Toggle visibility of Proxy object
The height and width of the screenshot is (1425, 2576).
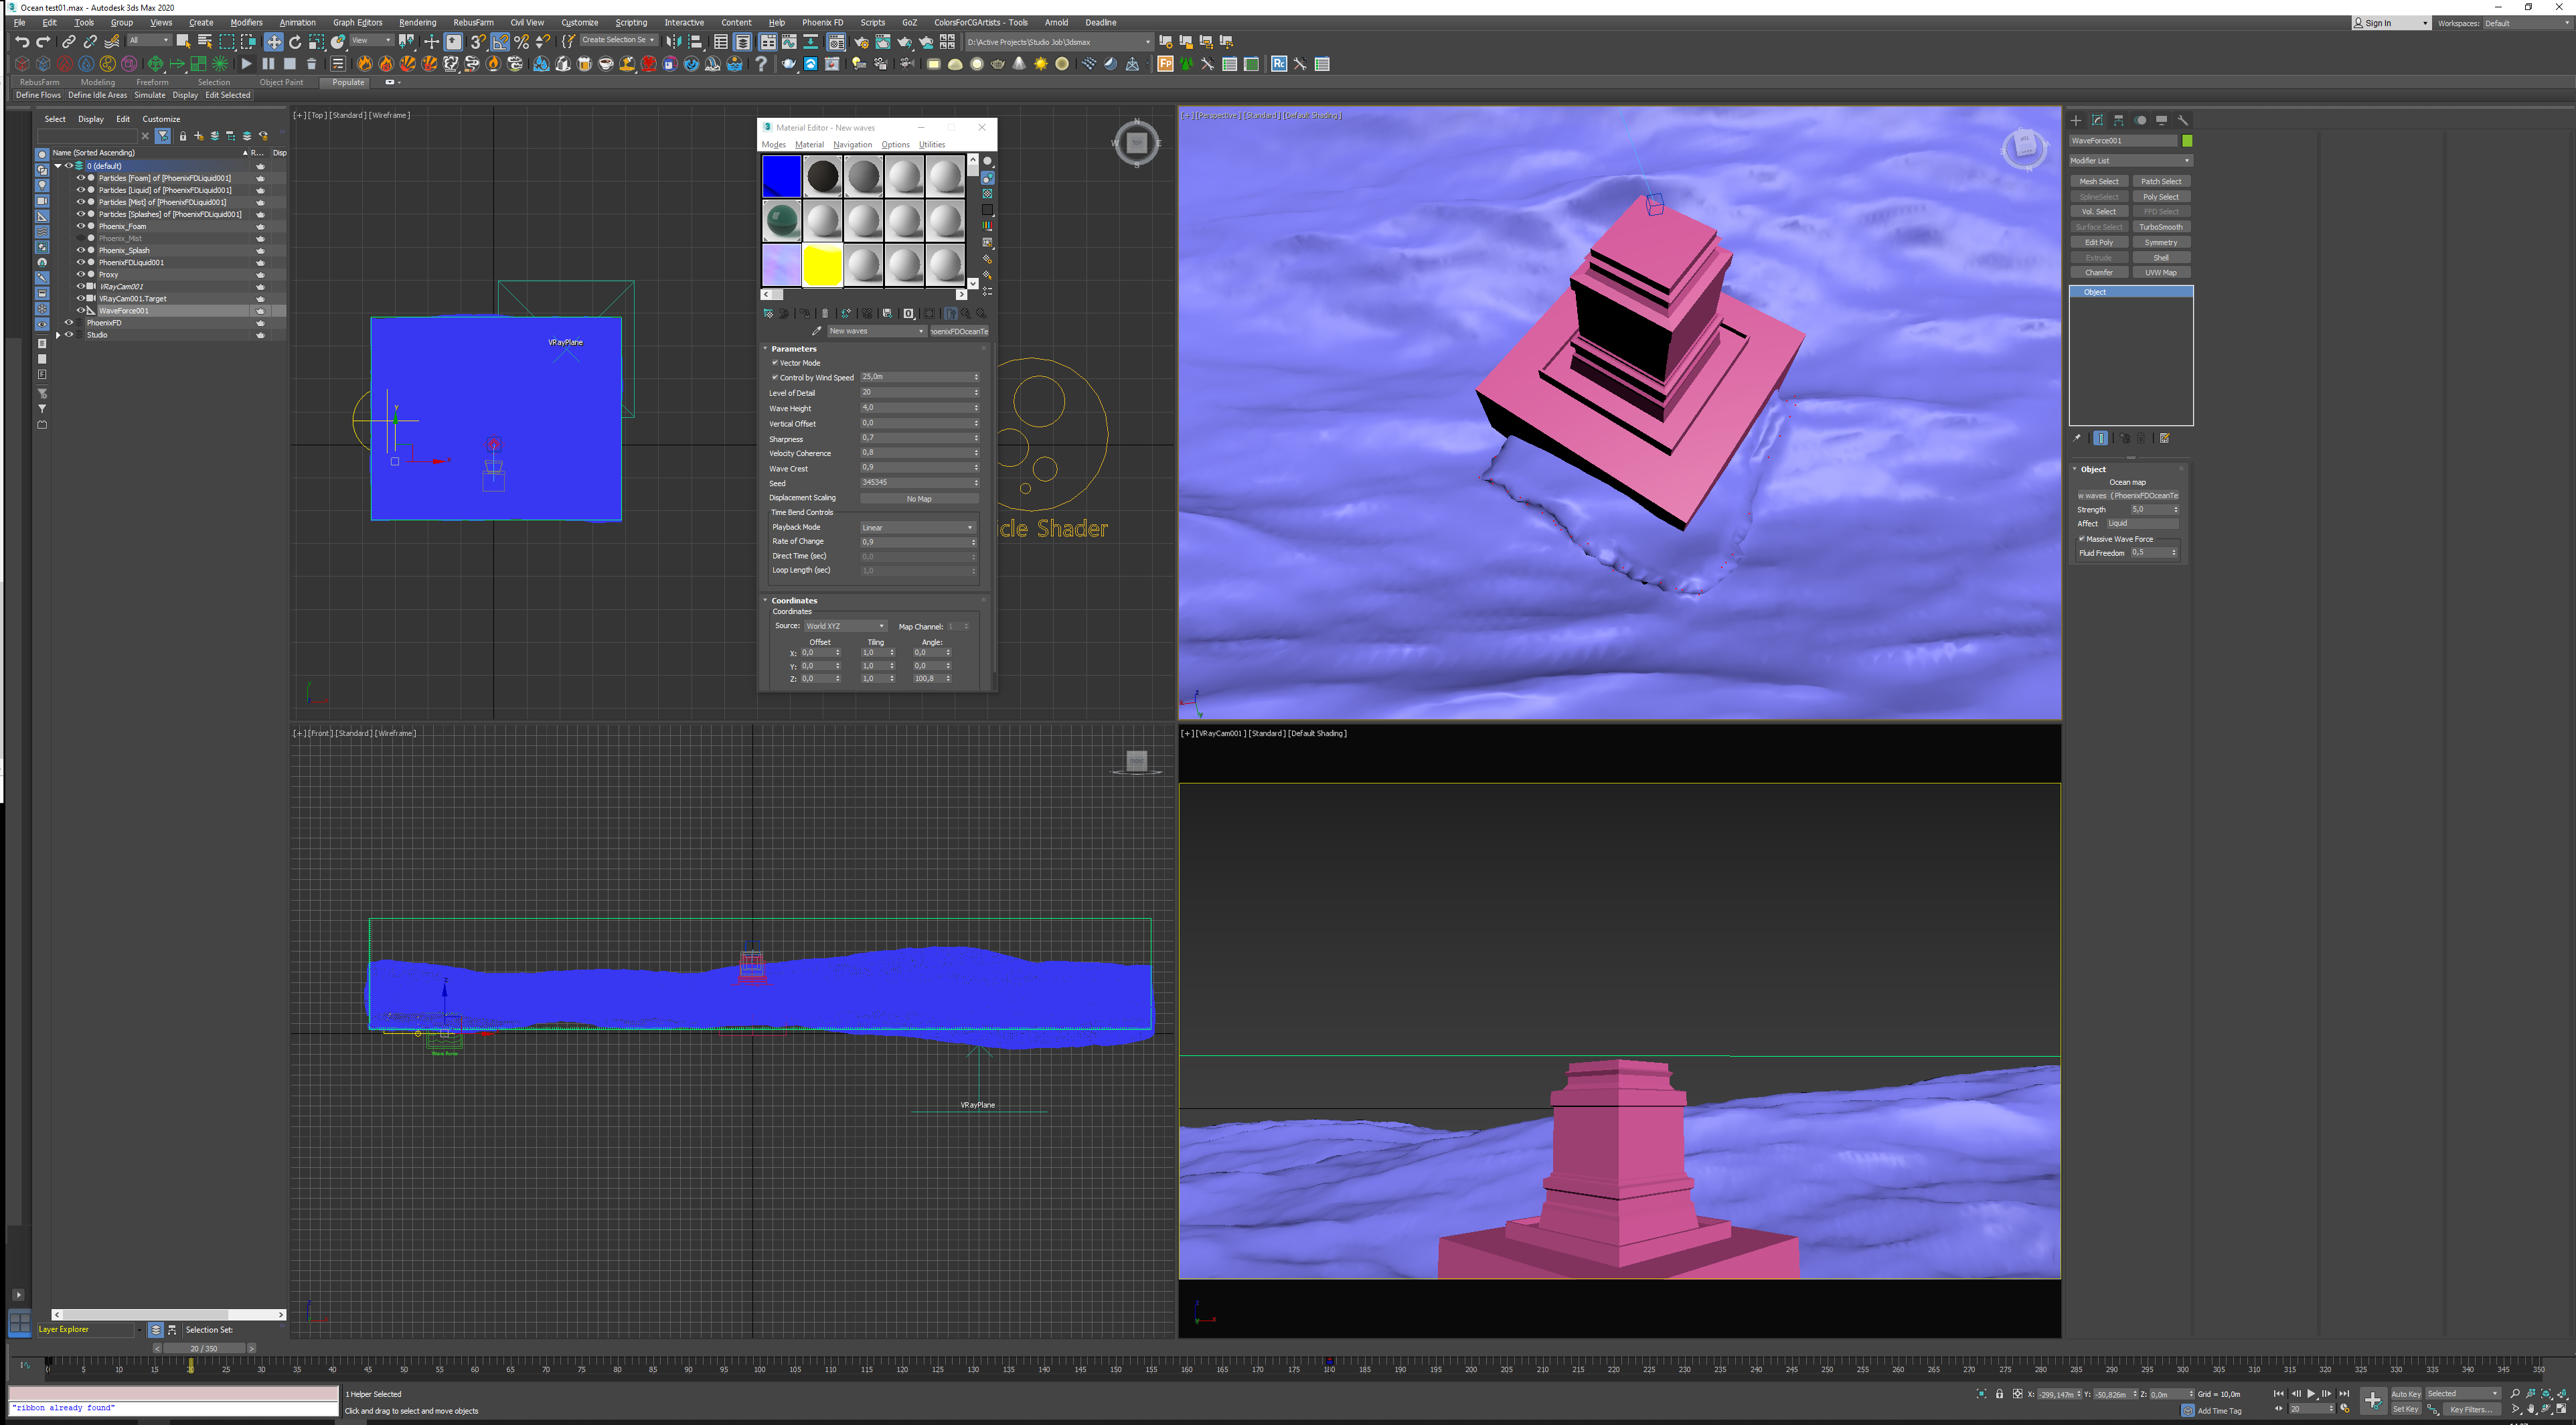coord(81,274)
